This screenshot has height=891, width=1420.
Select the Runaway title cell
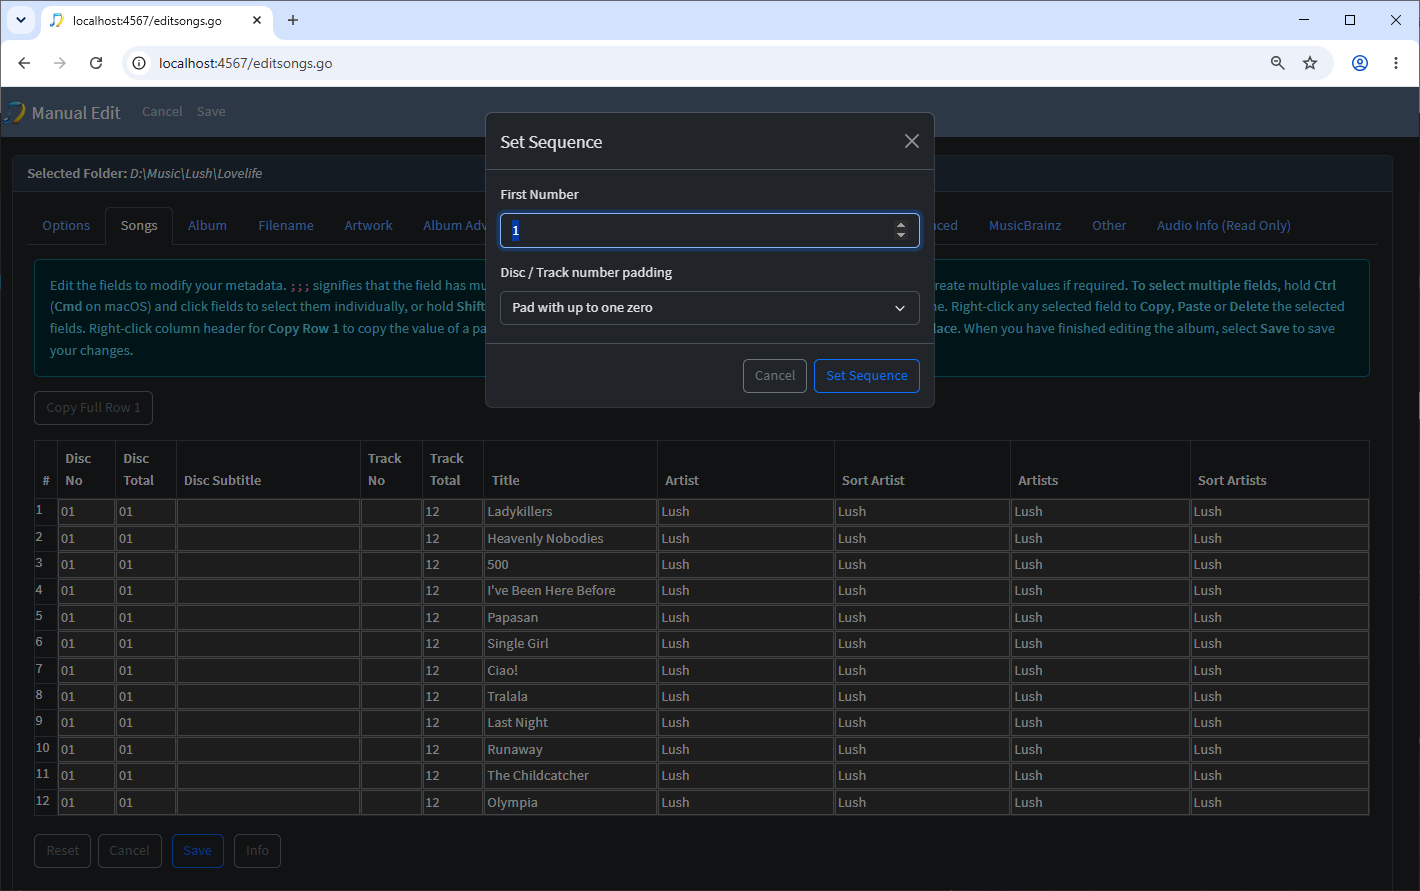(x=570, y=750)
